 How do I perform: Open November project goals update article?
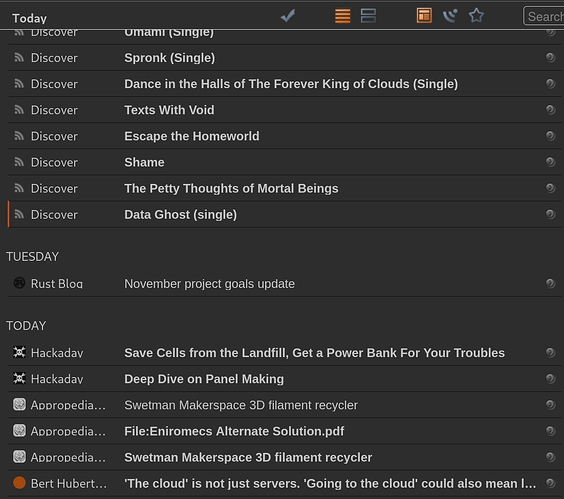[x=209, y=284]
